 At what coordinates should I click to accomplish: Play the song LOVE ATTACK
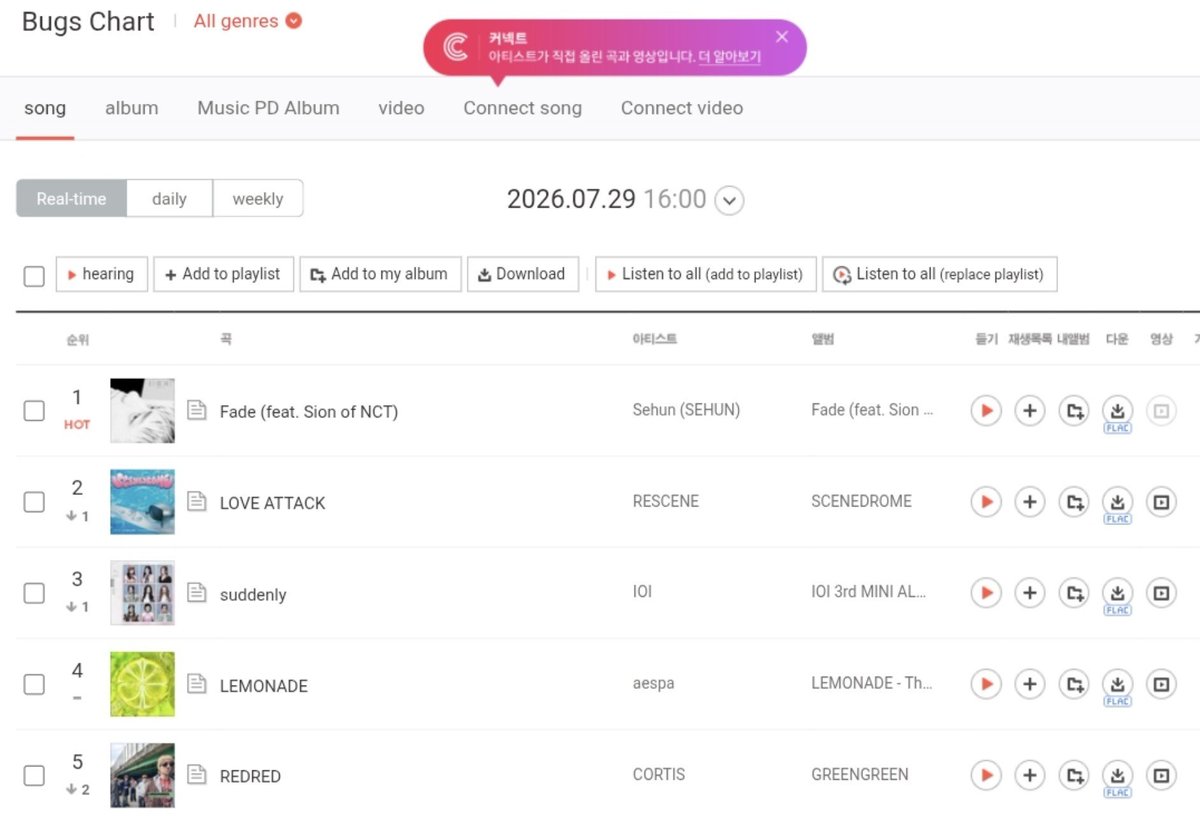pyautogui.click(x=986, y=501)
